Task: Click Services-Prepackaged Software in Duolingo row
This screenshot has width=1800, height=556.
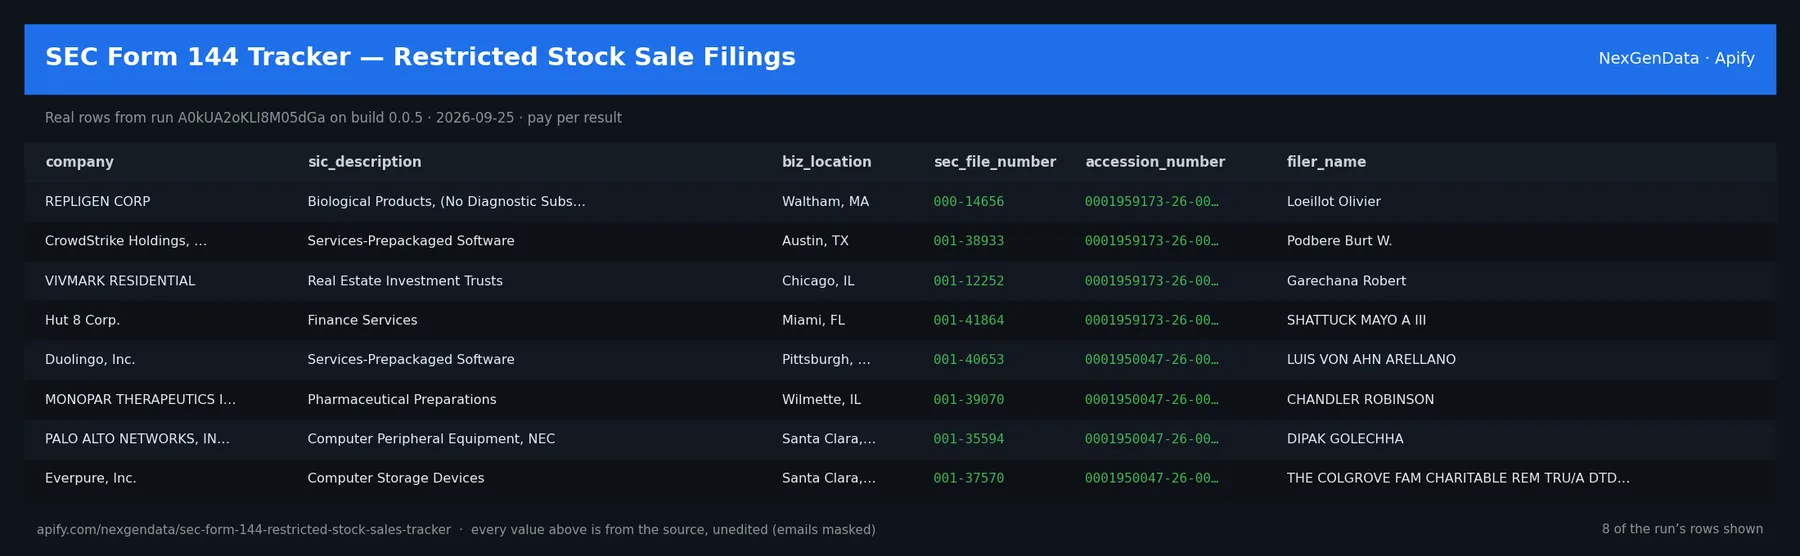Action: [411, 360]
